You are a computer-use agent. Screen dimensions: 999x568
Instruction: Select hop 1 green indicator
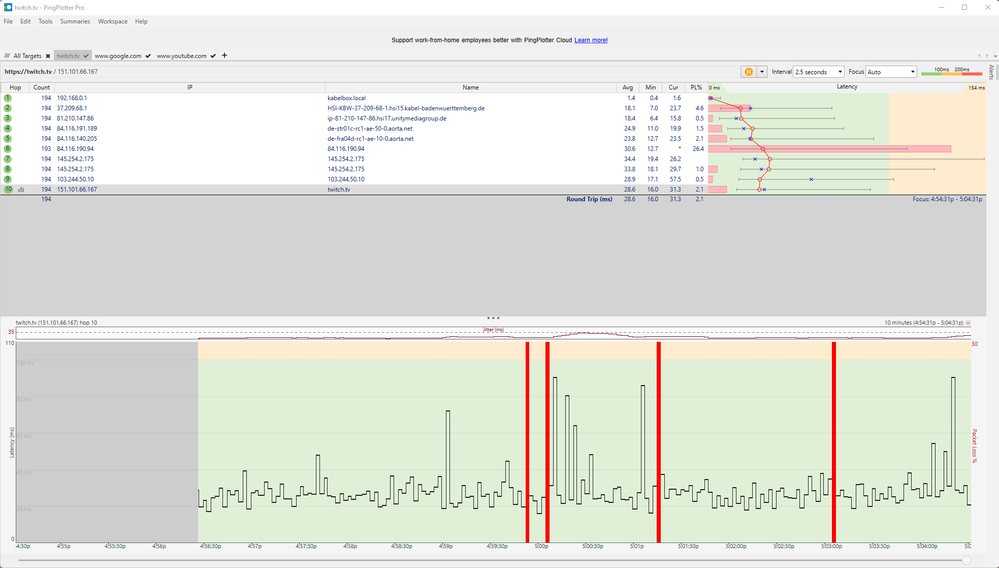click(x=8, y=98)
